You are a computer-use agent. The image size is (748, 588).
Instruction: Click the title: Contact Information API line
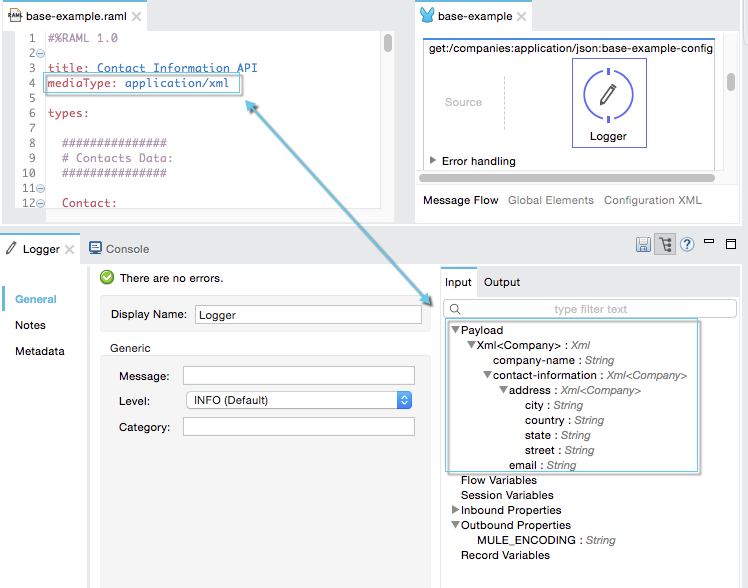pos(153,68)
